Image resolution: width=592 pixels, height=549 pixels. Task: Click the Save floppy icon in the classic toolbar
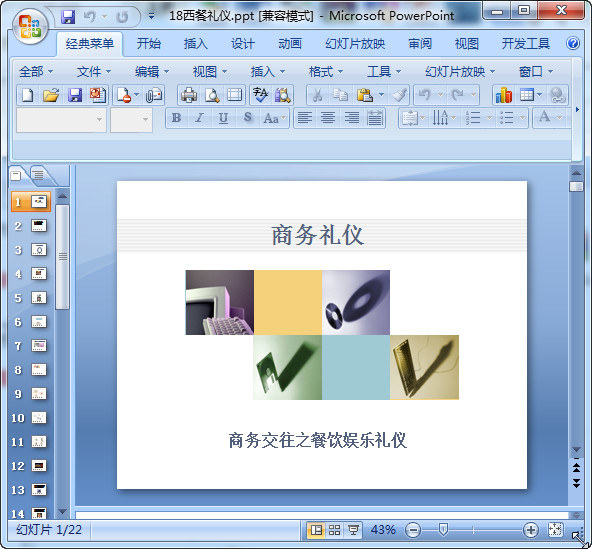click(75, 95)
